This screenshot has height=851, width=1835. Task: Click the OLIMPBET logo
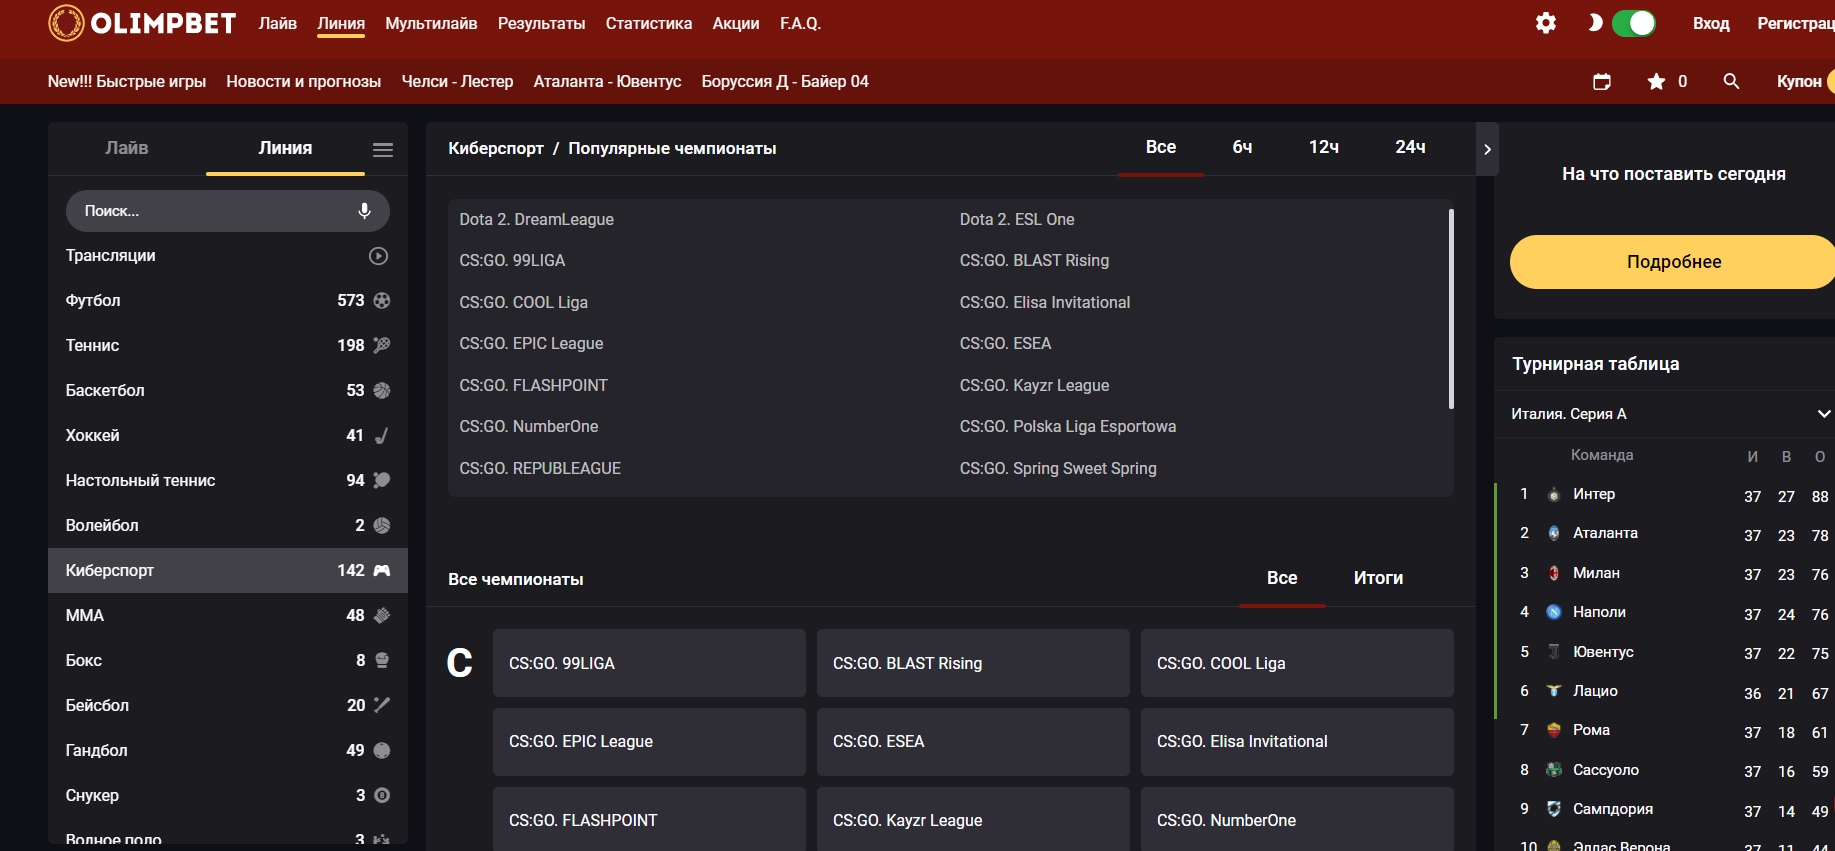coord(142,23)
